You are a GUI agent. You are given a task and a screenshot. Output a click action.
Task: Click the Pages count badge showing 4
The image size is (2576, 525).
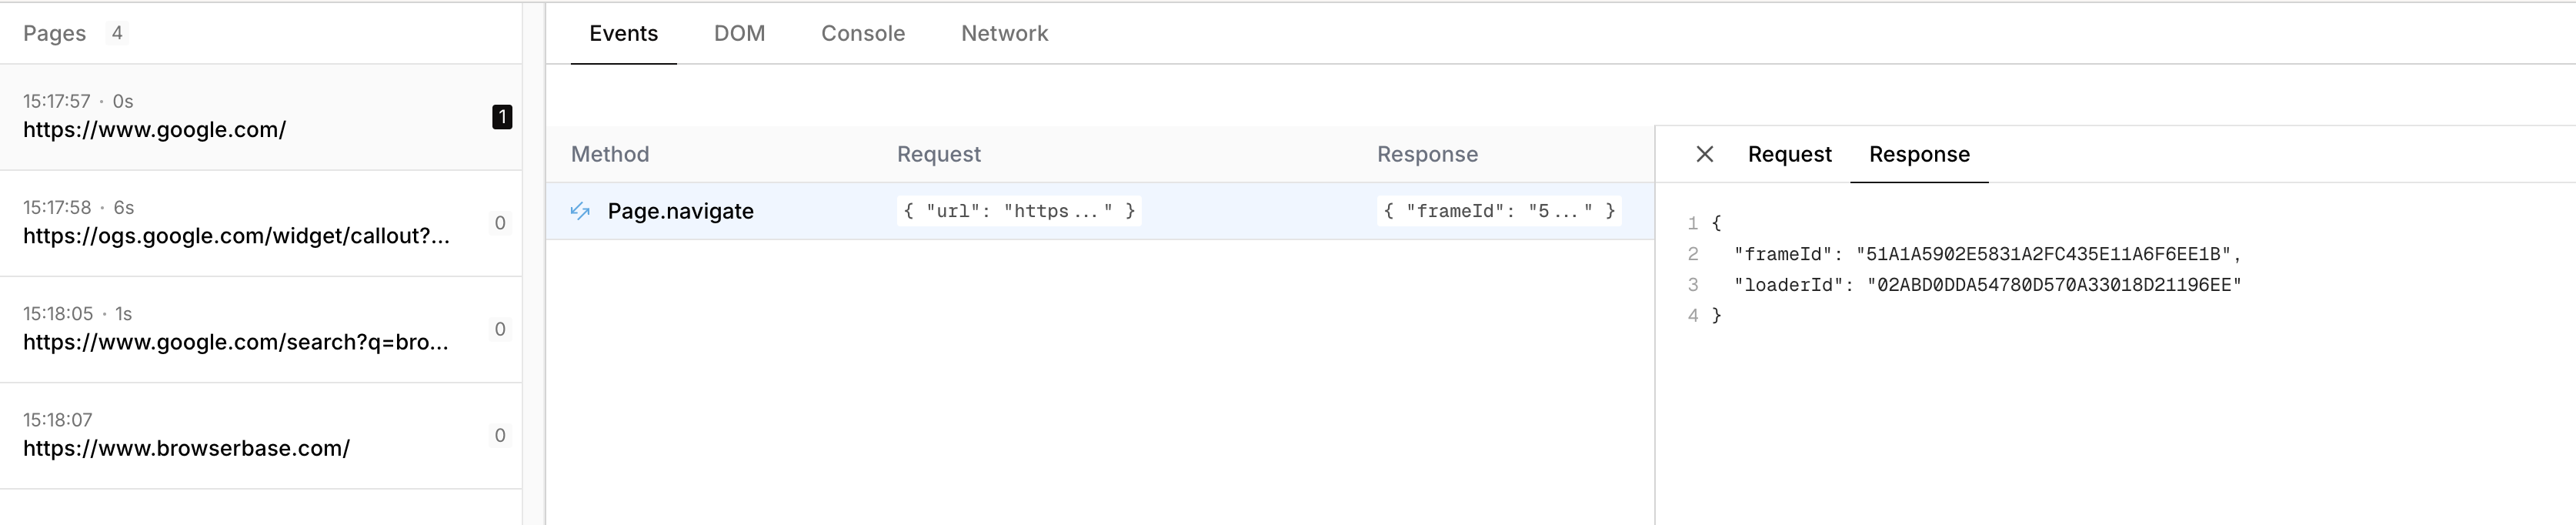coord(117,33)
